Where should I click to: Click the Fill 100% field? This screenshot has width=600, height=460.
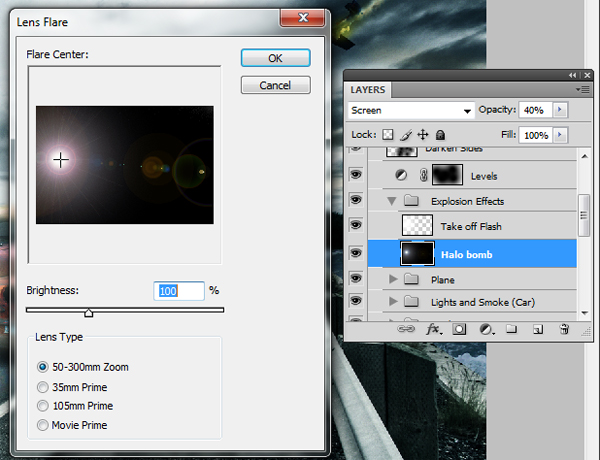pos(535,135)
